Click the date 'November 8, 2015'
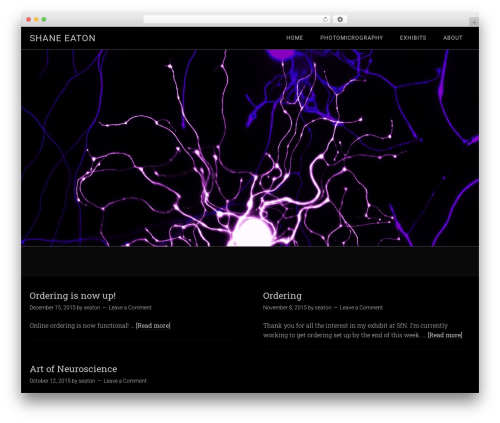Viewport: 500px width, 423px height. point(284,308)
